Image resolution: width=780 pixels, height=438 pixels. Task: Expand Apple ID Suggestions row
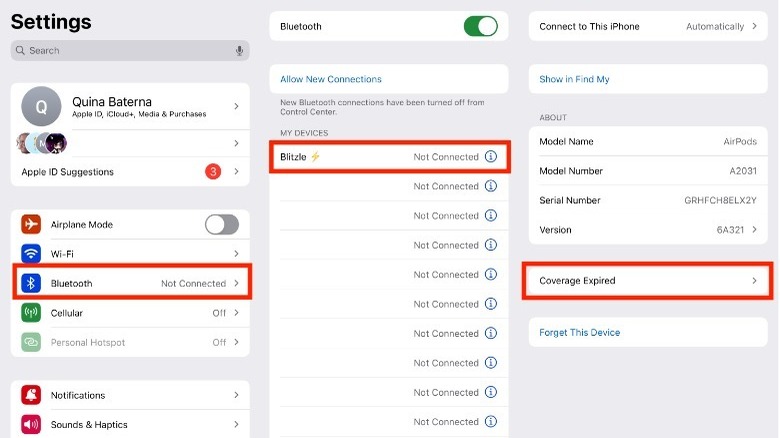(x=130, y=172)
